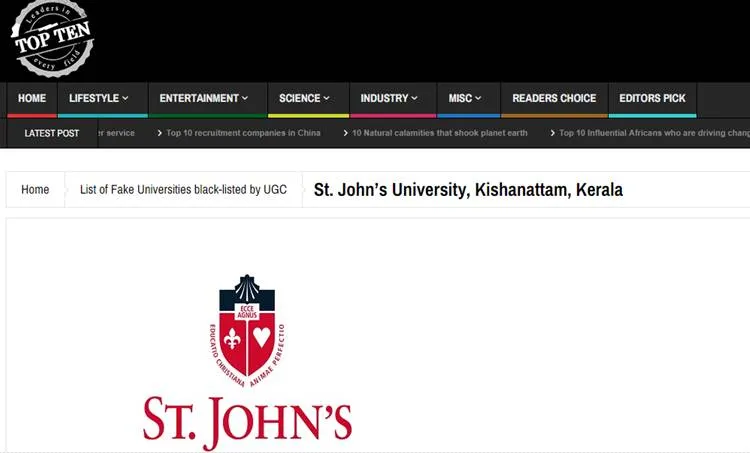This screenshot has height=453, width=750.
Task: Expand the SCIENCE dropdown chevron
Action: (x=327, y=99)
